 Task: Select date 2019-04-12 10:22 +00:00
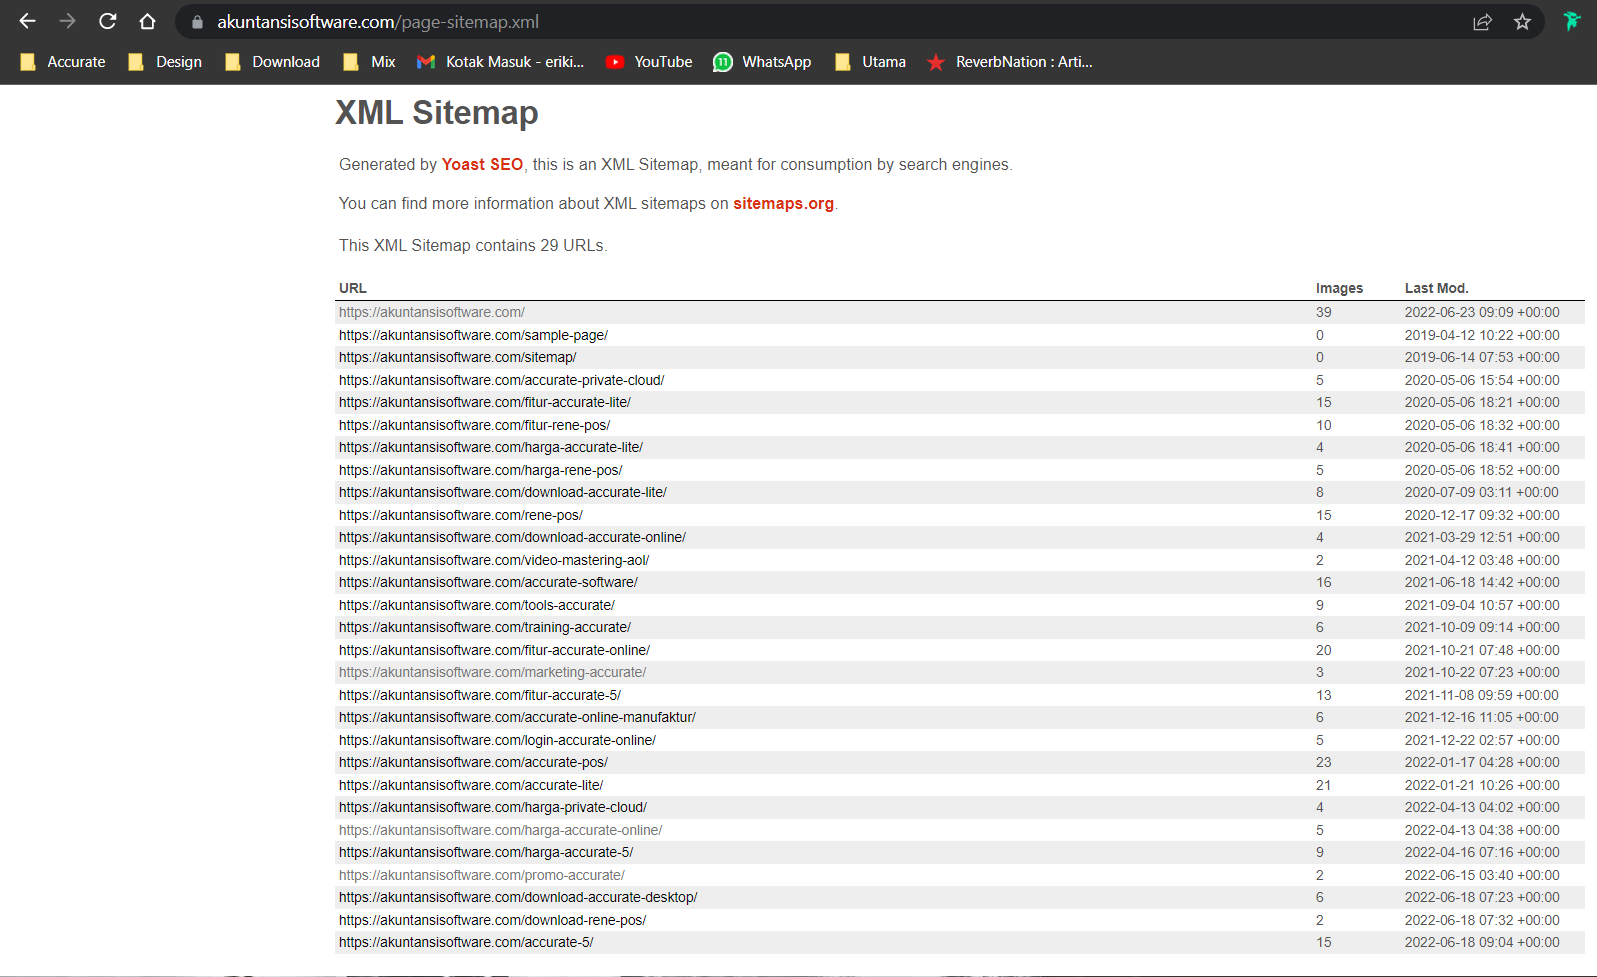pos(1482,336)
